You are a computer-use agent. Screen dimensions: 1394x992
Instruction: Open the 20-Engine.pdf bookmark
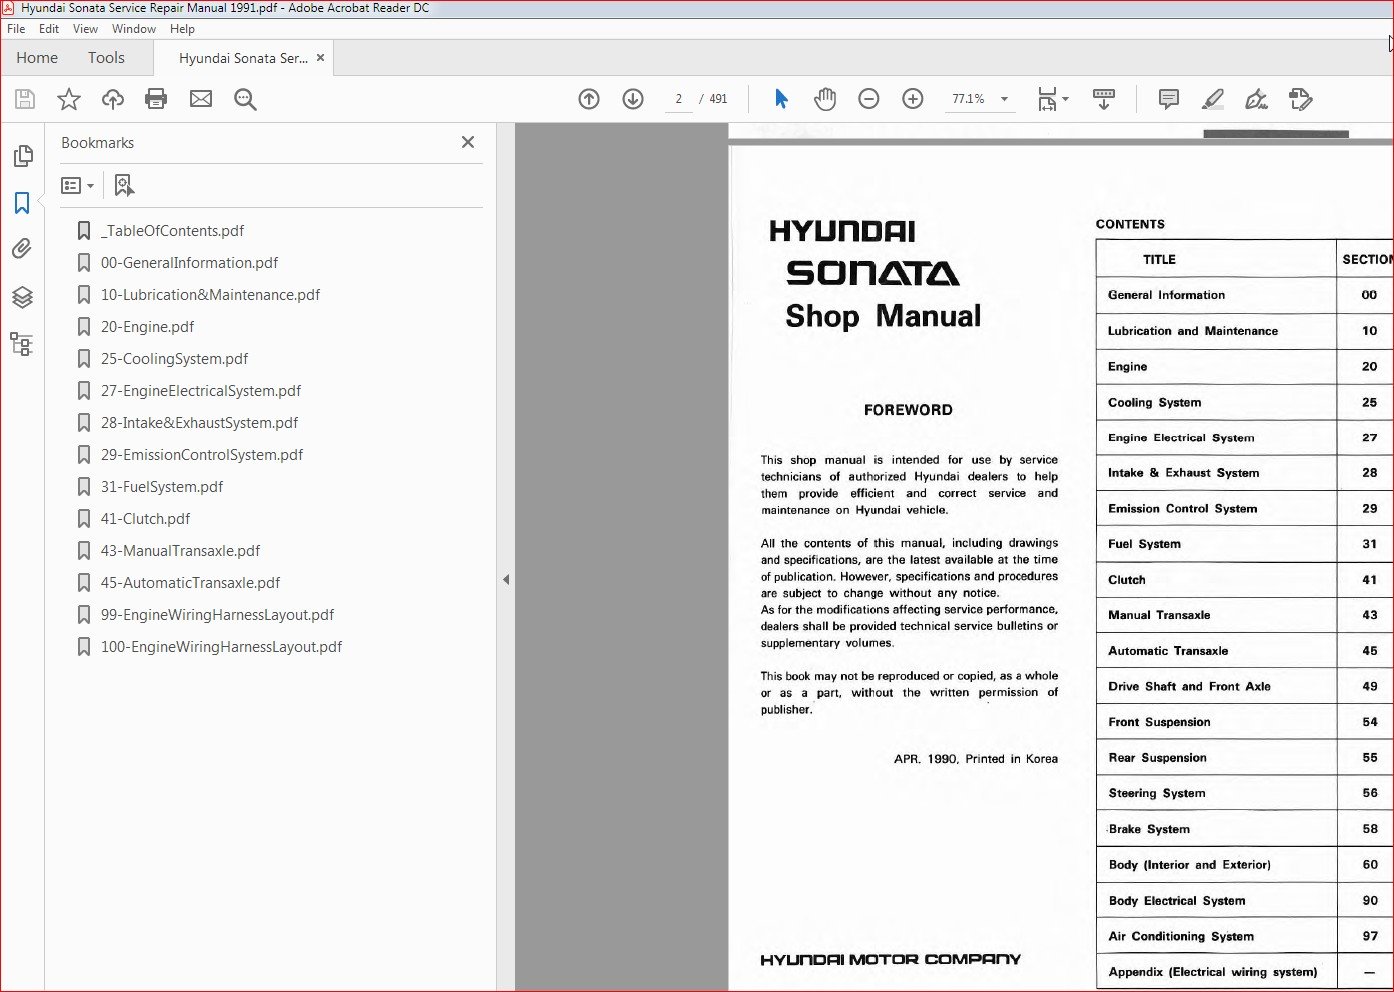[x=147, y=327]
